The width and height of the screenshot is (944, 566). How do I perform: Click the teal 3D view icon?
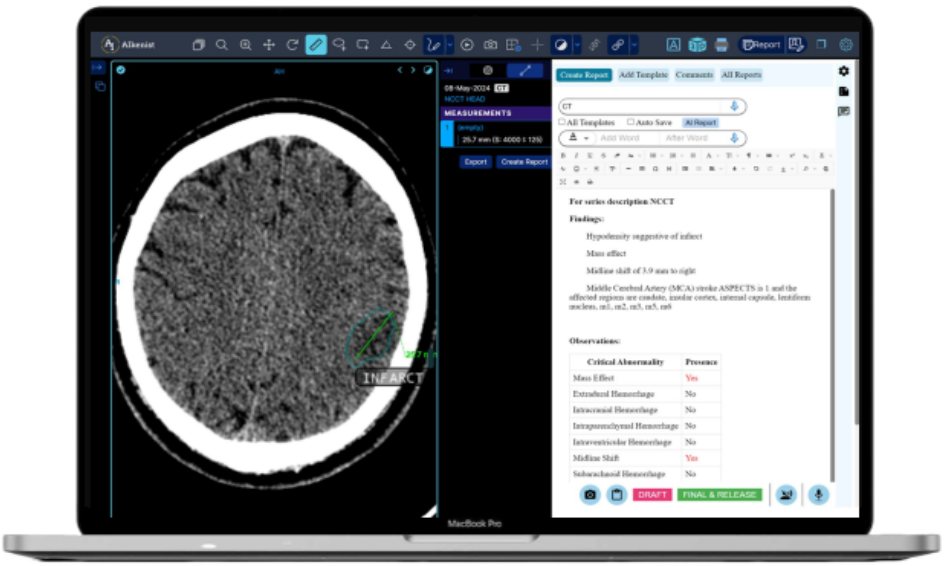pyautogui.click(x=697, y=45)
